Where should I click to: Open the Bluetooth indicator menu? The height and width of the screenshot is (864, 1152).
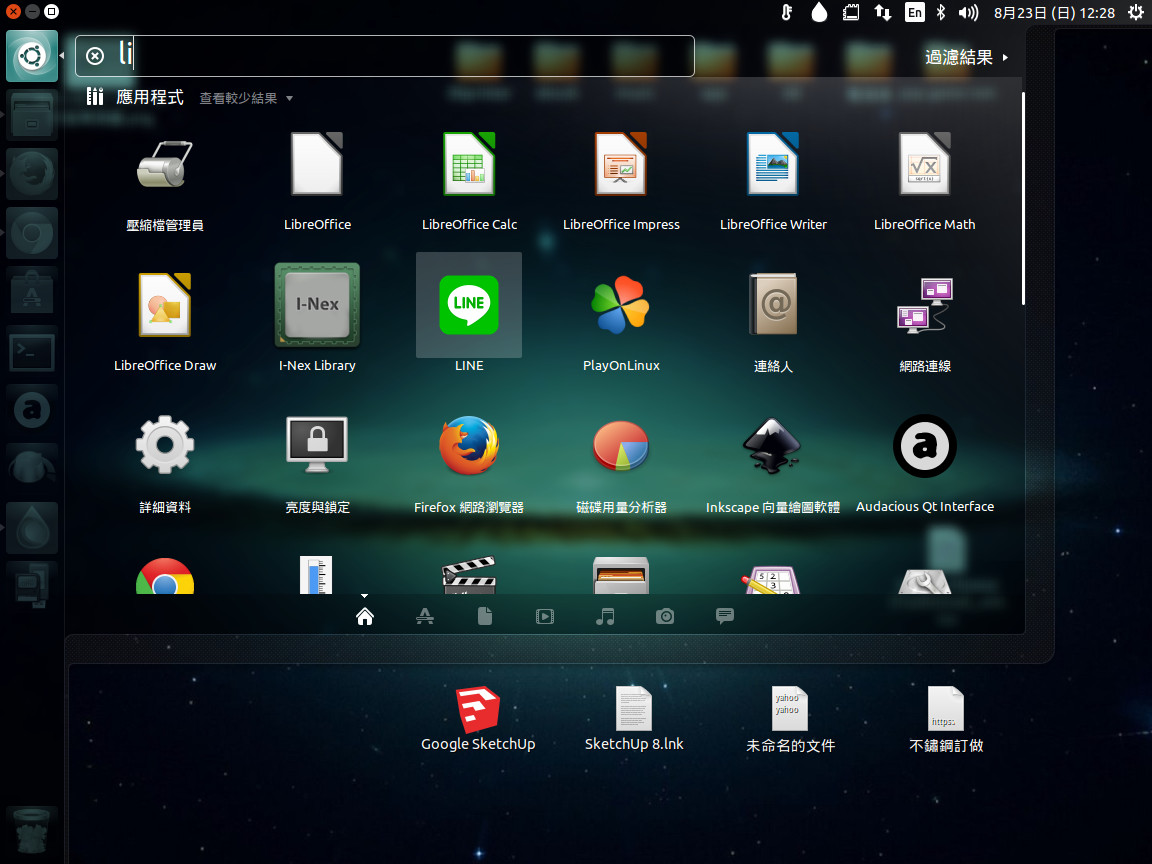tap(941, 12)
